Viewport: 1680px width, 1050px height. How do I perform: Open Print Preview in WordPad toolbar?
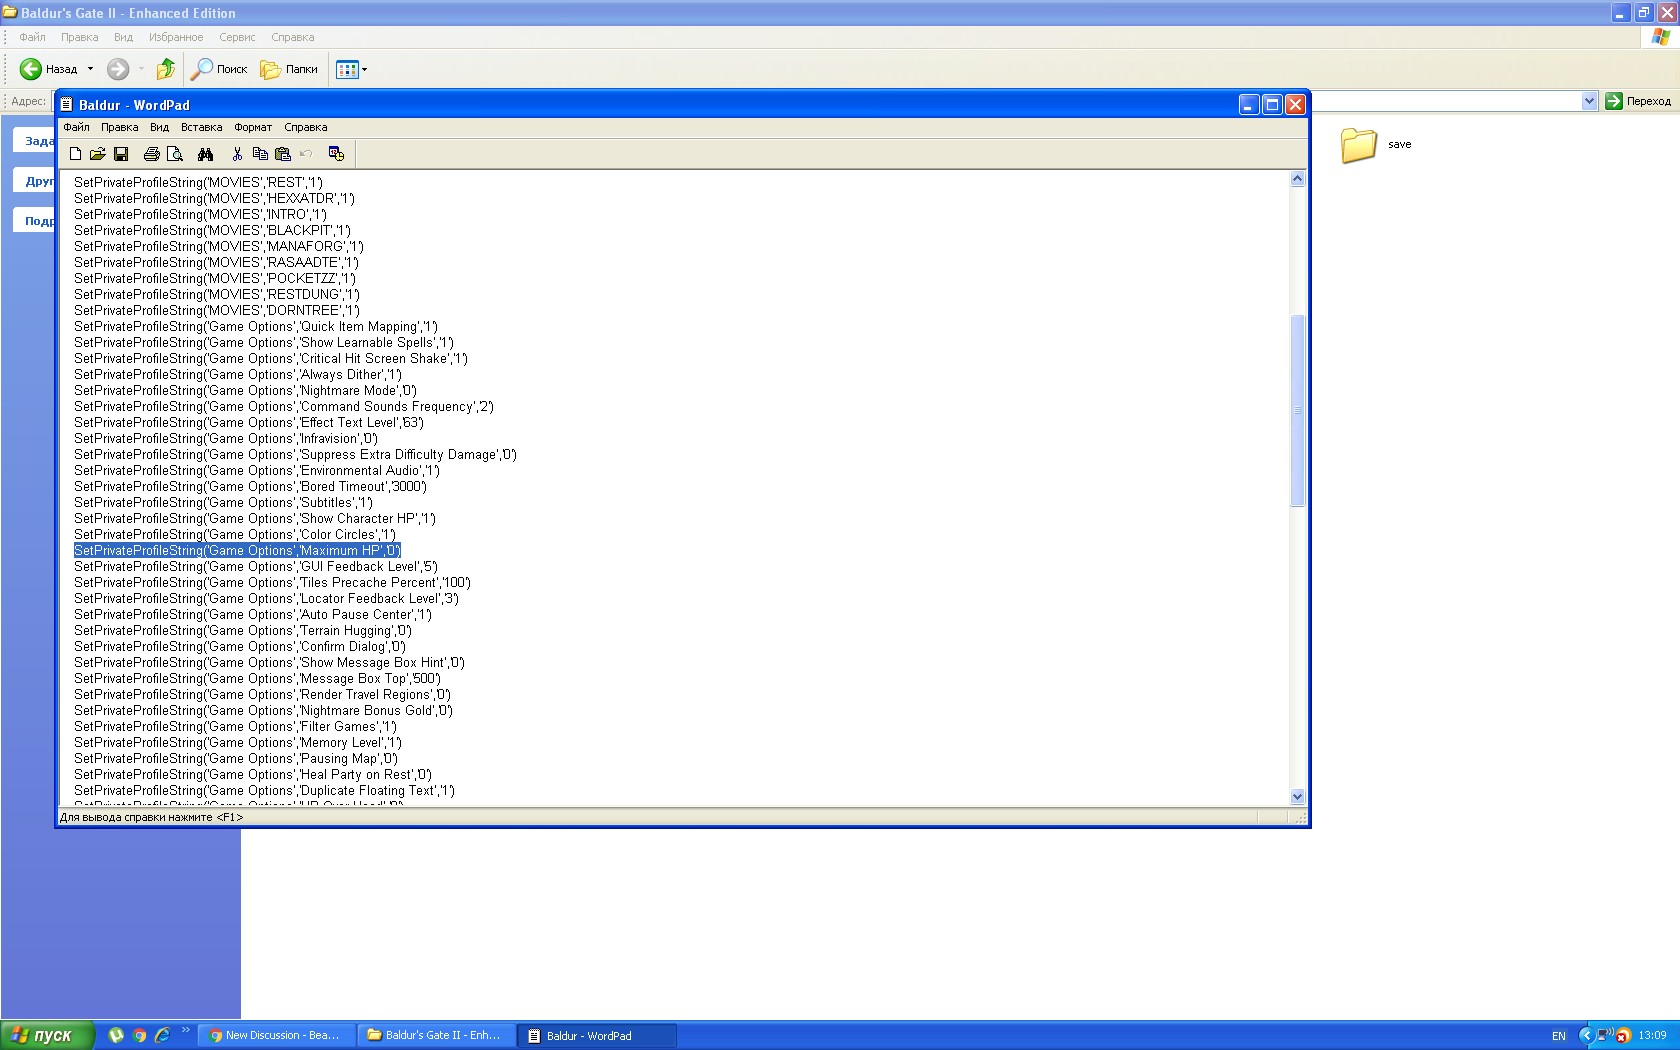(x=175, y=154)
